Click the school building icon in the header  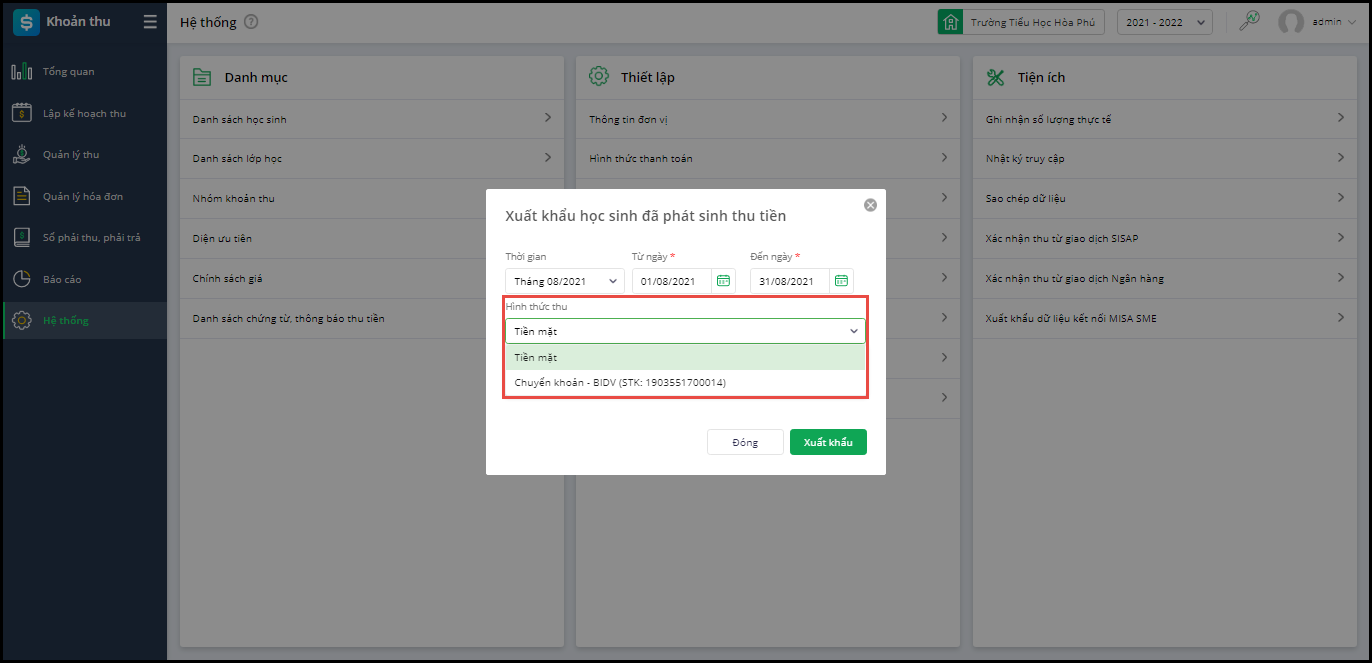coord(950,22)
